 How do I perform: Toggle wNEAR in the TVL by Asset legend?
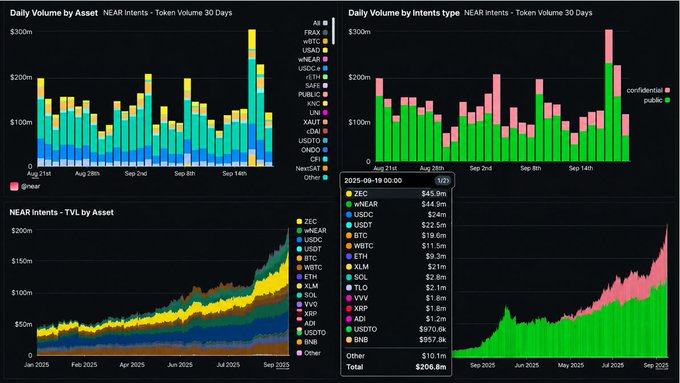pos(311,231)
